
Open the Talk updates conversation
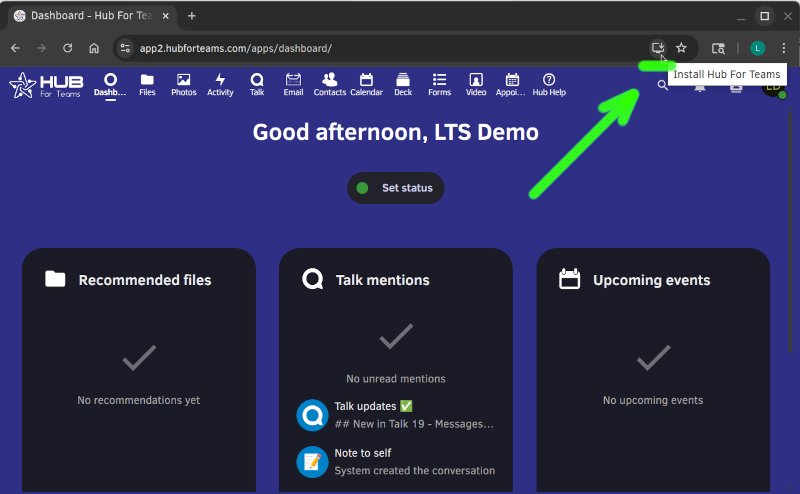395,415
